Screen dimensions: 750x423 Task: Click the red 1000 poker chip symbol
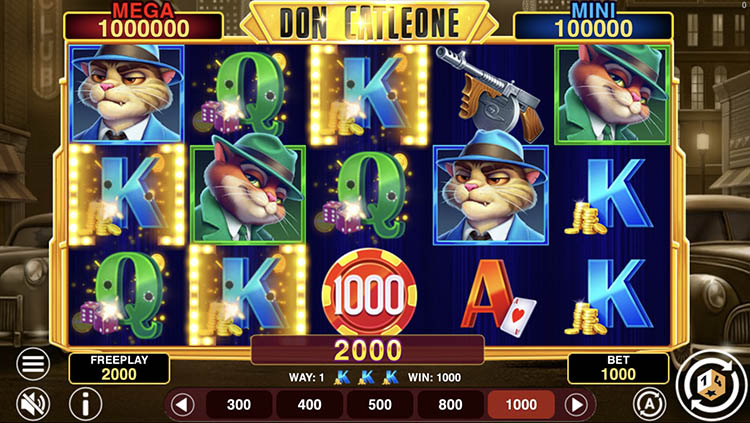(x=369, y=292)
